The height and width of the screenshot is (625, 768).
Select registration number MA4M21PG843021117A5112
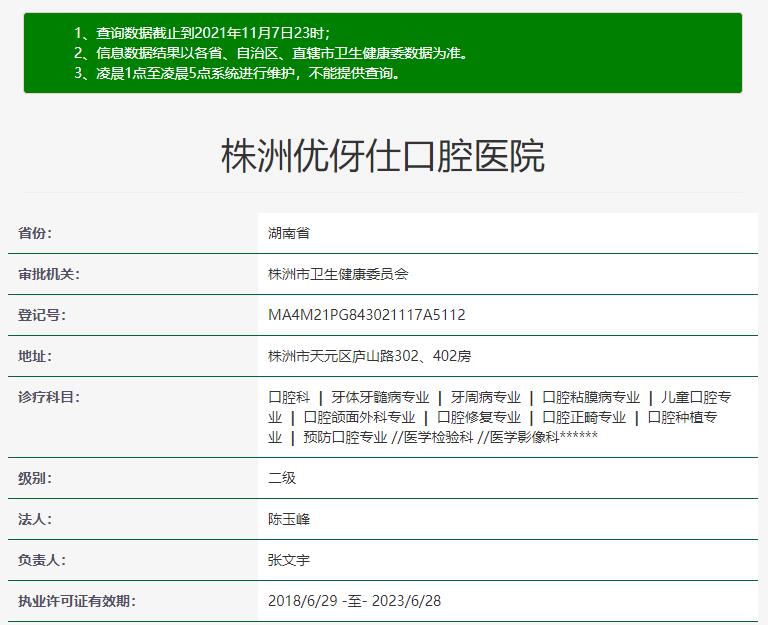pyautogui.click(x=367, y=315)
